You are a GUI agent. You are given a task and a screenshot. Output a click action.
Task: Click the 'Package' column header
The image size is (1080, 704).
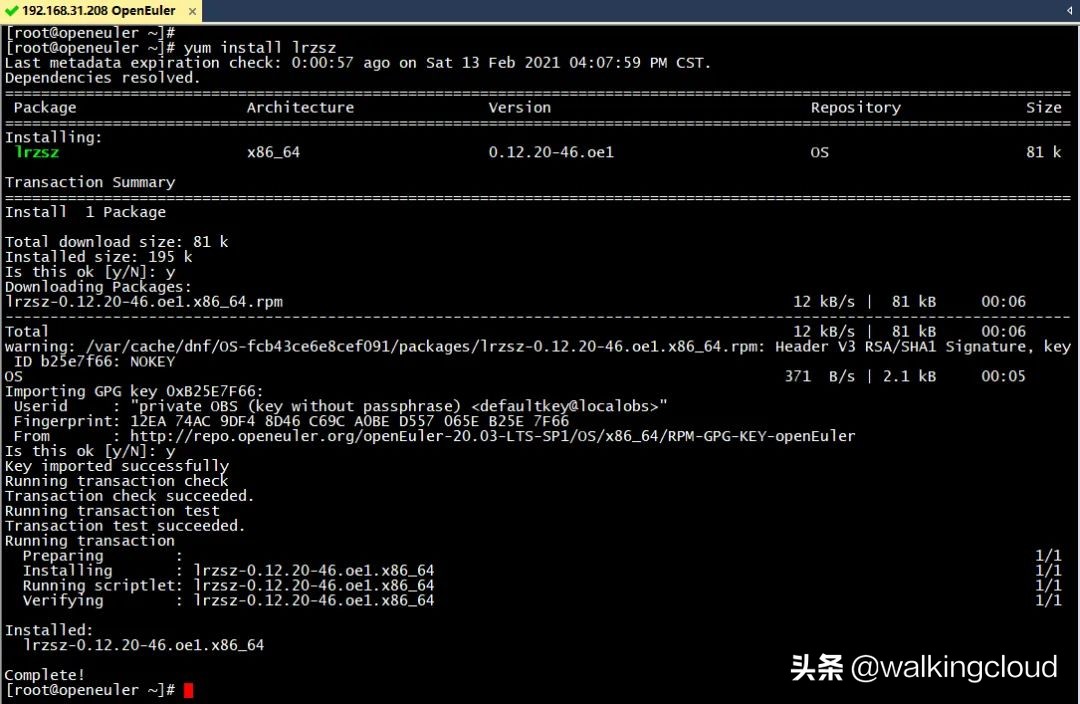coord(45,107)
